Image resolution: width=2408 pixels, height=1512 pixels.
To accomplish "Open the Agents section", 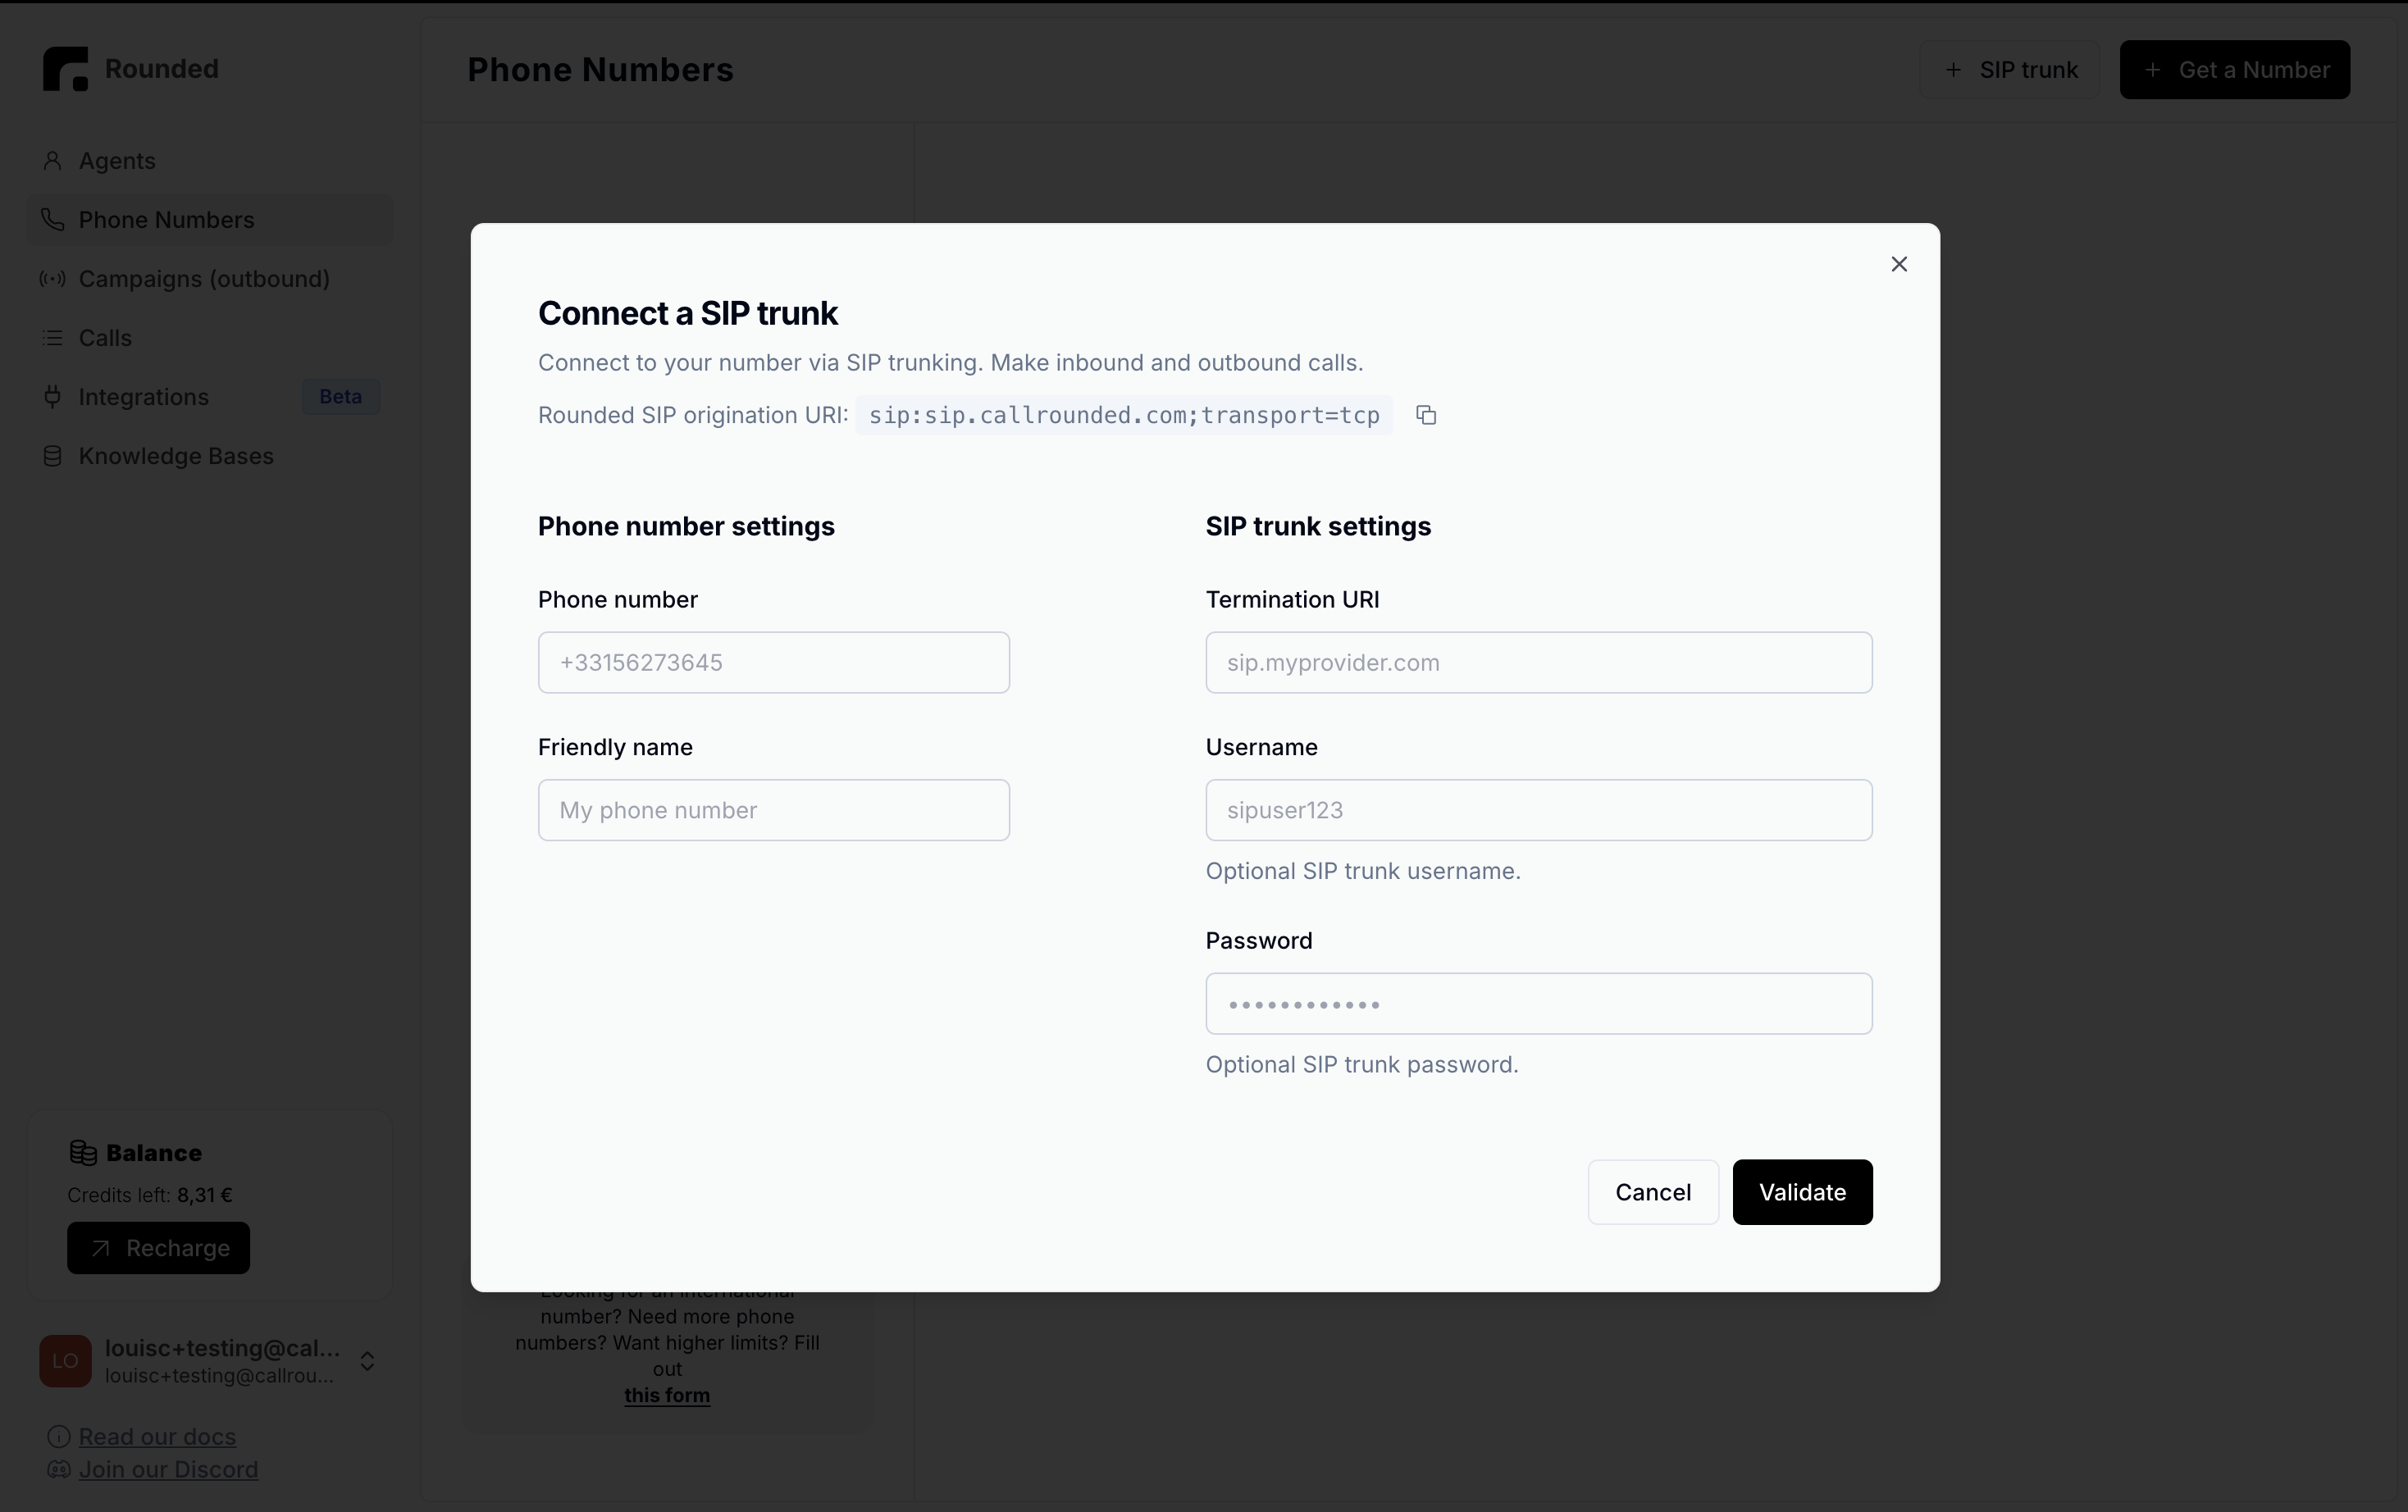I will (x=116, y=160).
